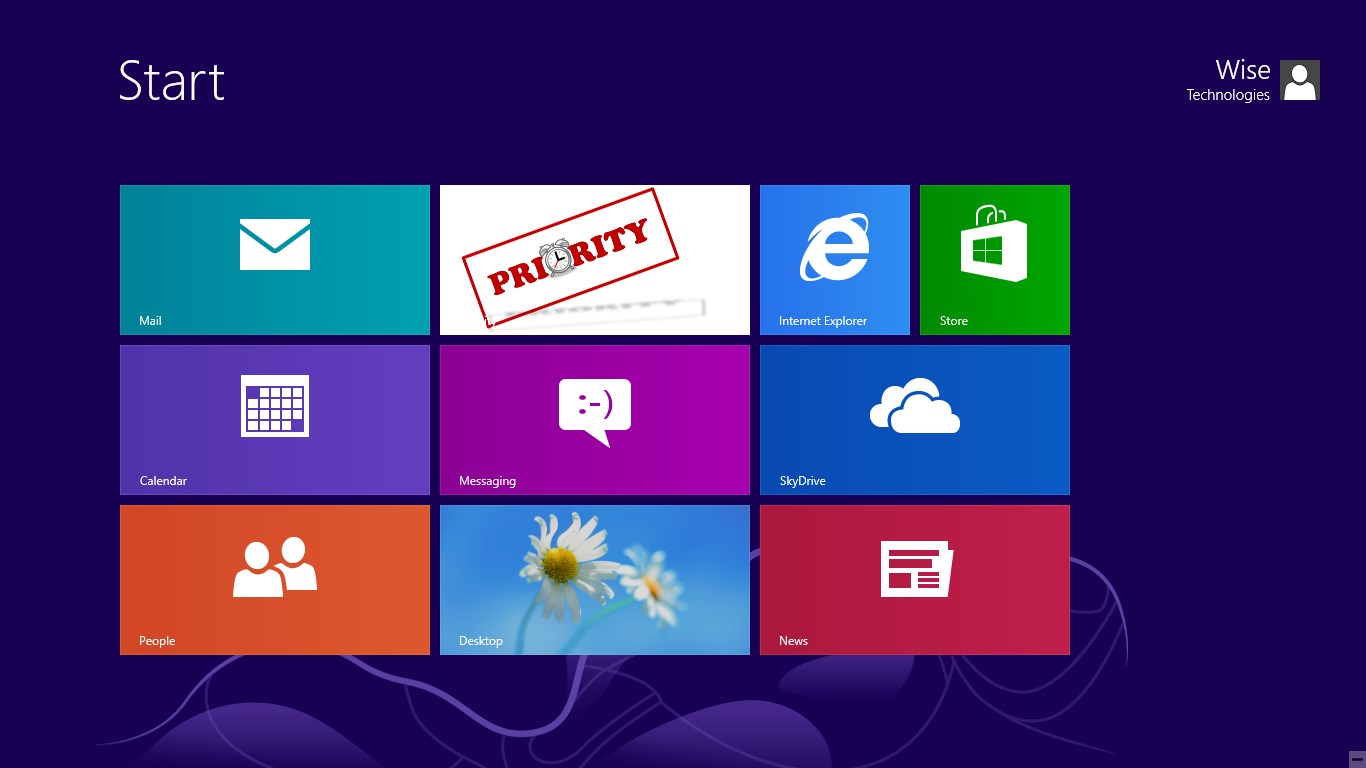Click the user account avatar picture
Screen dimensions: 1366x768
coord(1300,80)
